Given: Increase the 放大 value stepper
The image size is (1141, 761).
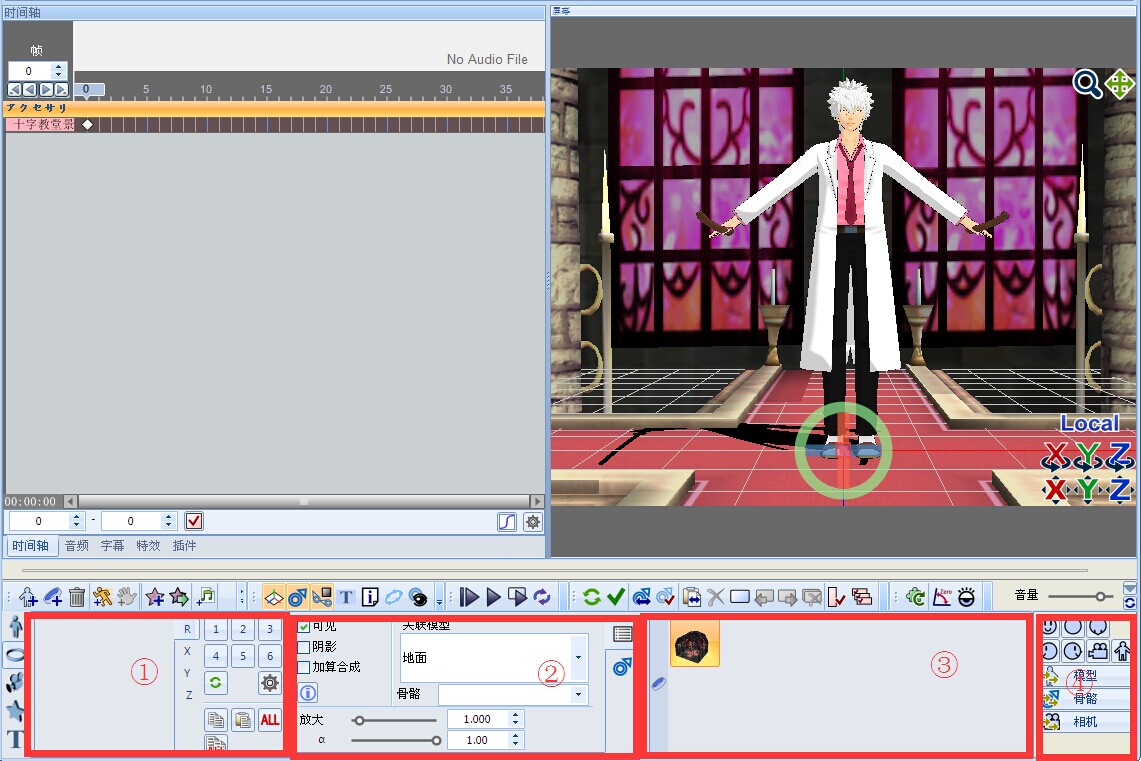Looking at the screenshot, I should (x=515, y=715).
